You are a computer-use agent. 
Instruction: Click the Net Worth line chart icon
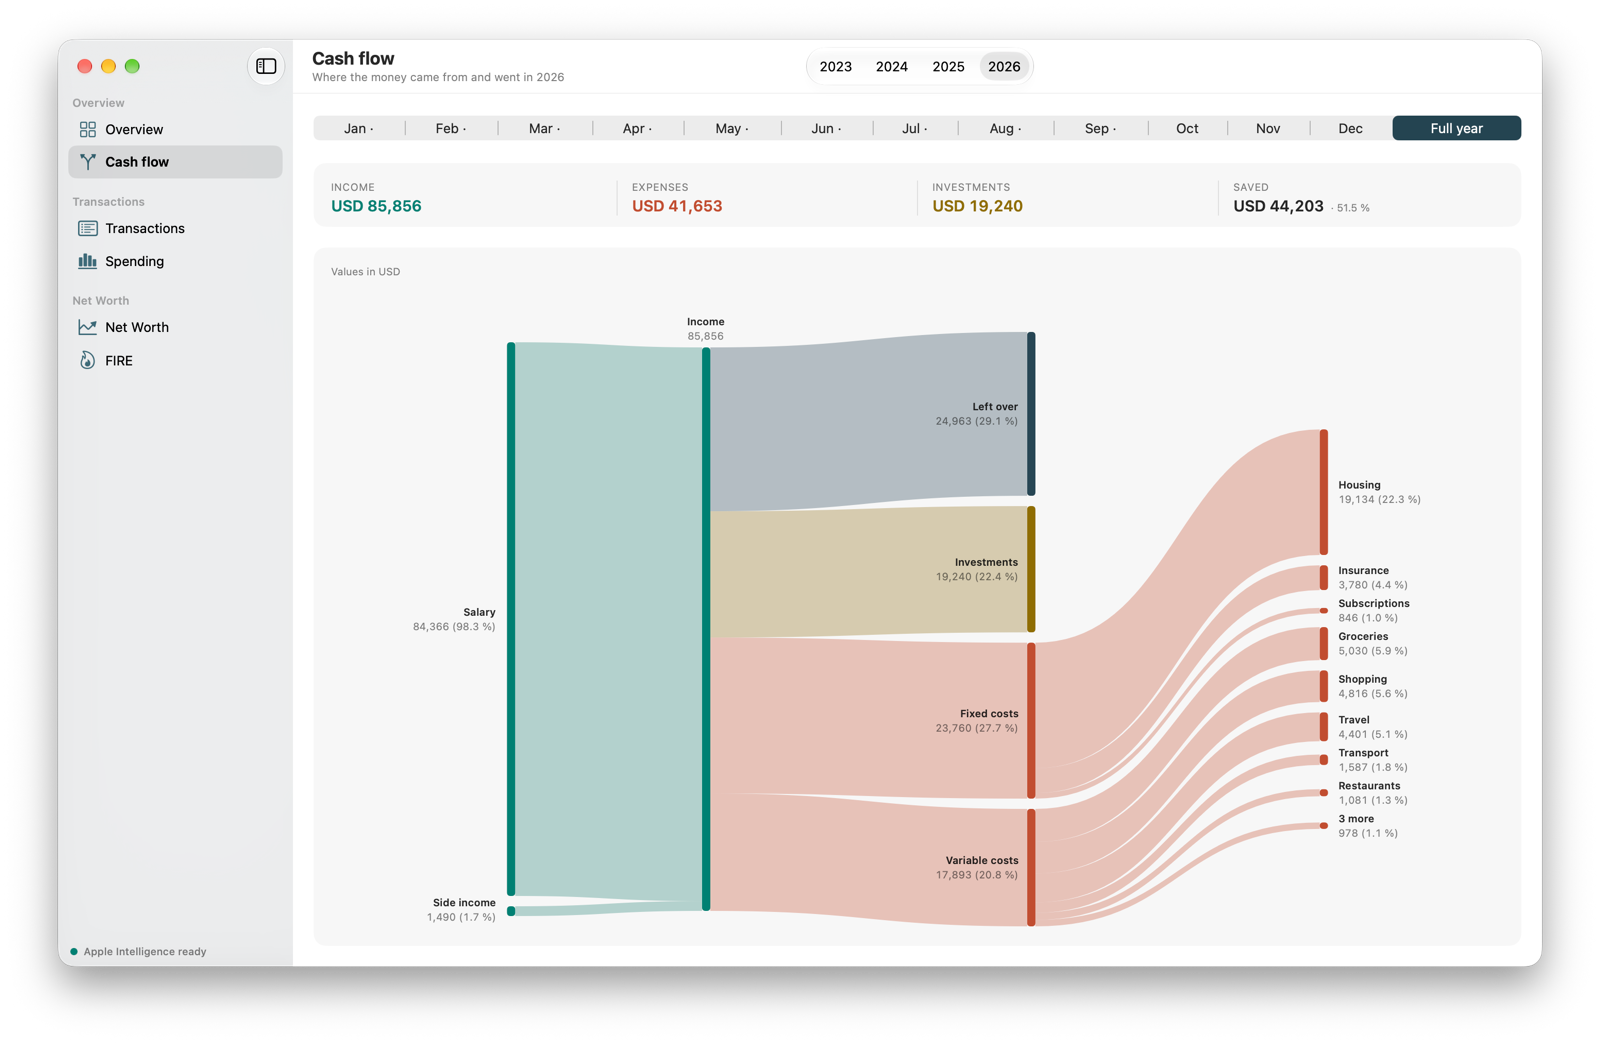click(88, 327)
